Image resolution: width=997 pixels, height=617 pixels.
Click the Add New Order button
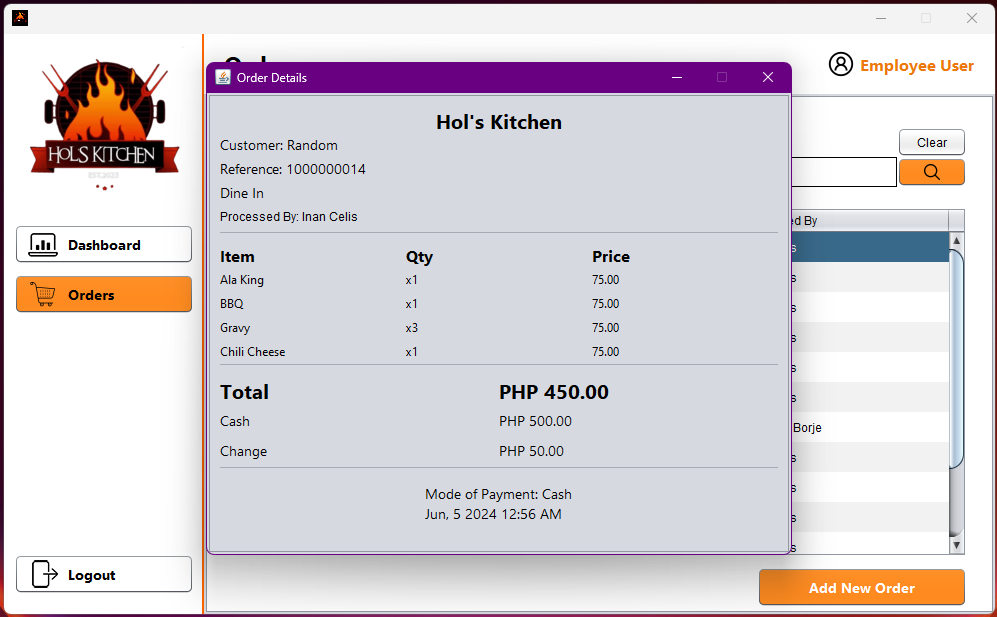tap(861, 588)
